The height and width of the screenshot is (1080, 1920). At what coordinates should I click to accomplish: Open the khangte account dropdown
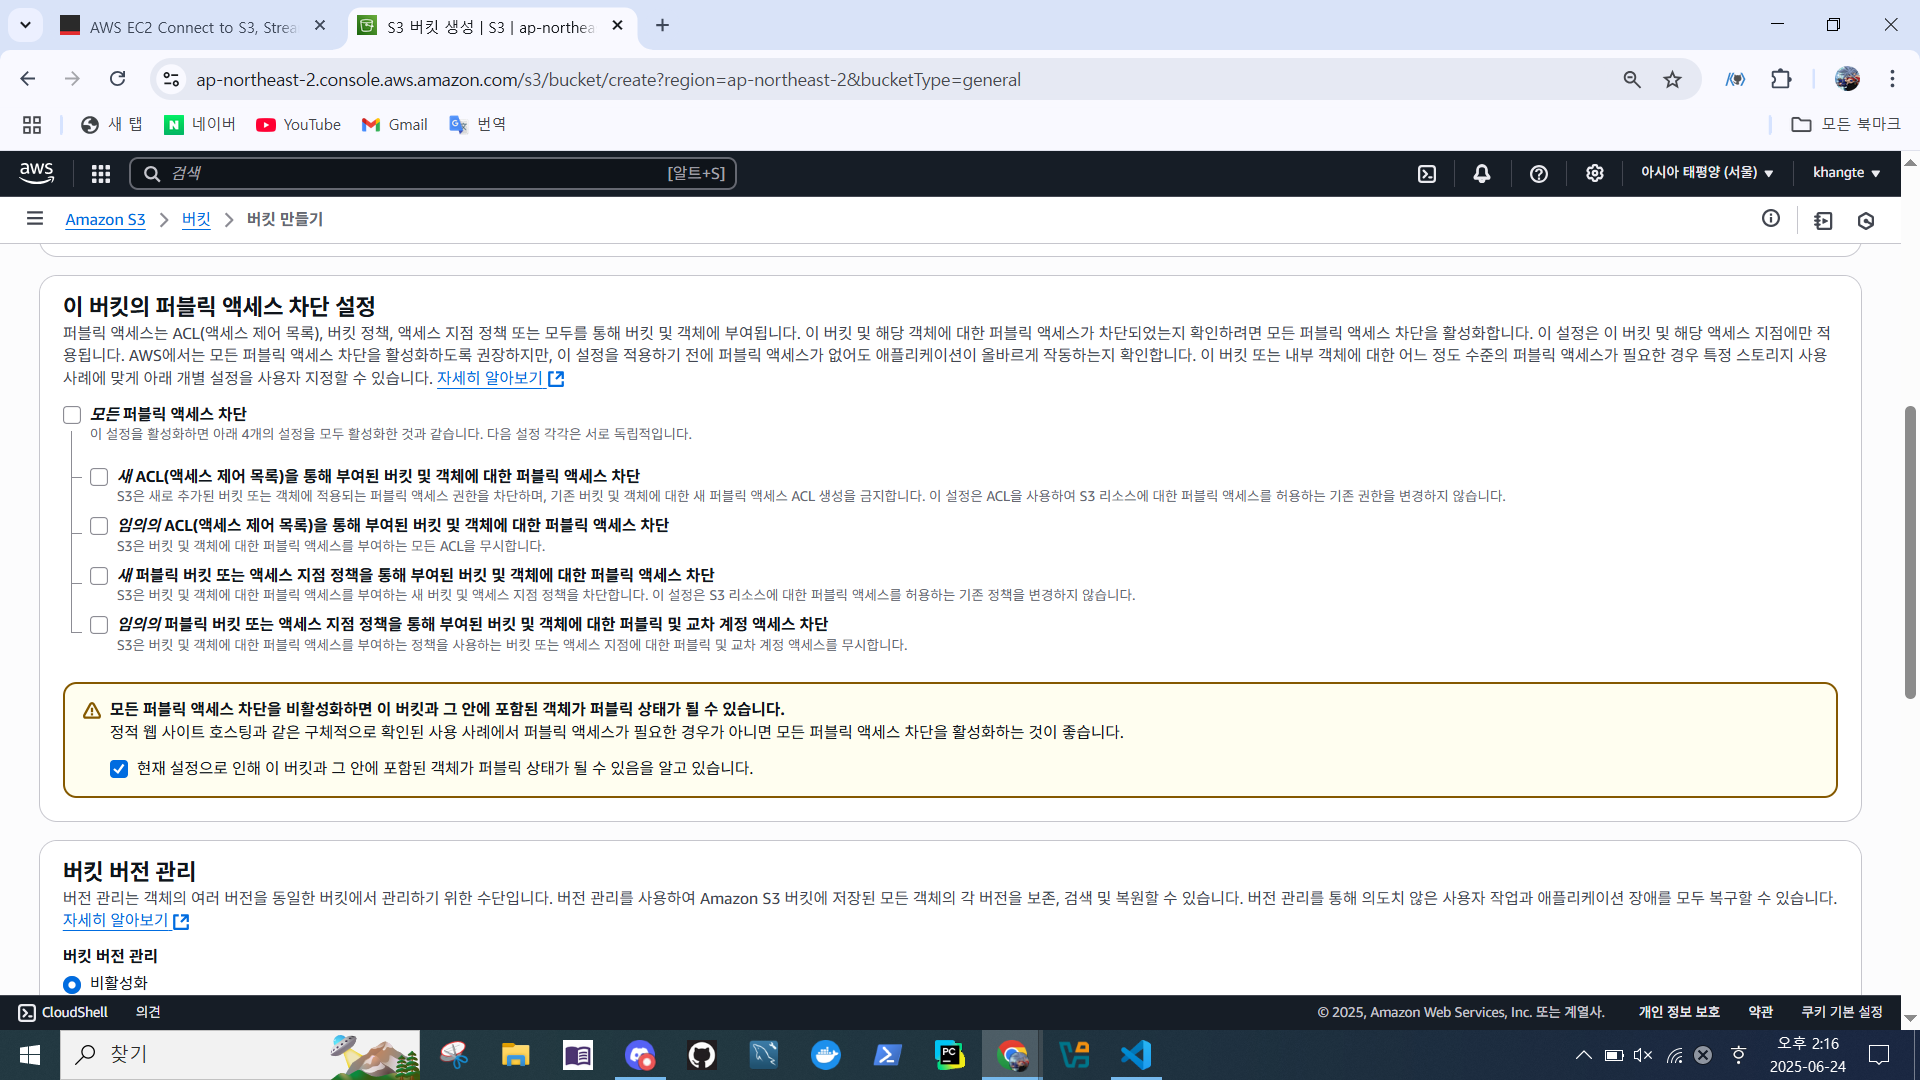1846,172
